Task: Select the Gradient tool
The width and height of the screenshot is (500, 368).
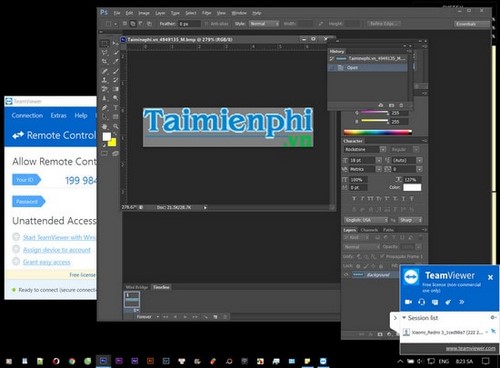Action: pyautogui.click(x=115, y=89)
